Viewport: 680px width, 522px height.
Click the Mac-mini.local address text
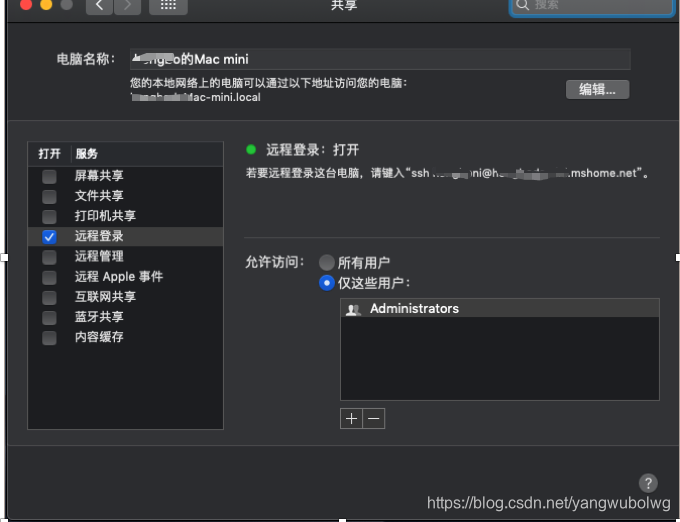pos(196,97)
